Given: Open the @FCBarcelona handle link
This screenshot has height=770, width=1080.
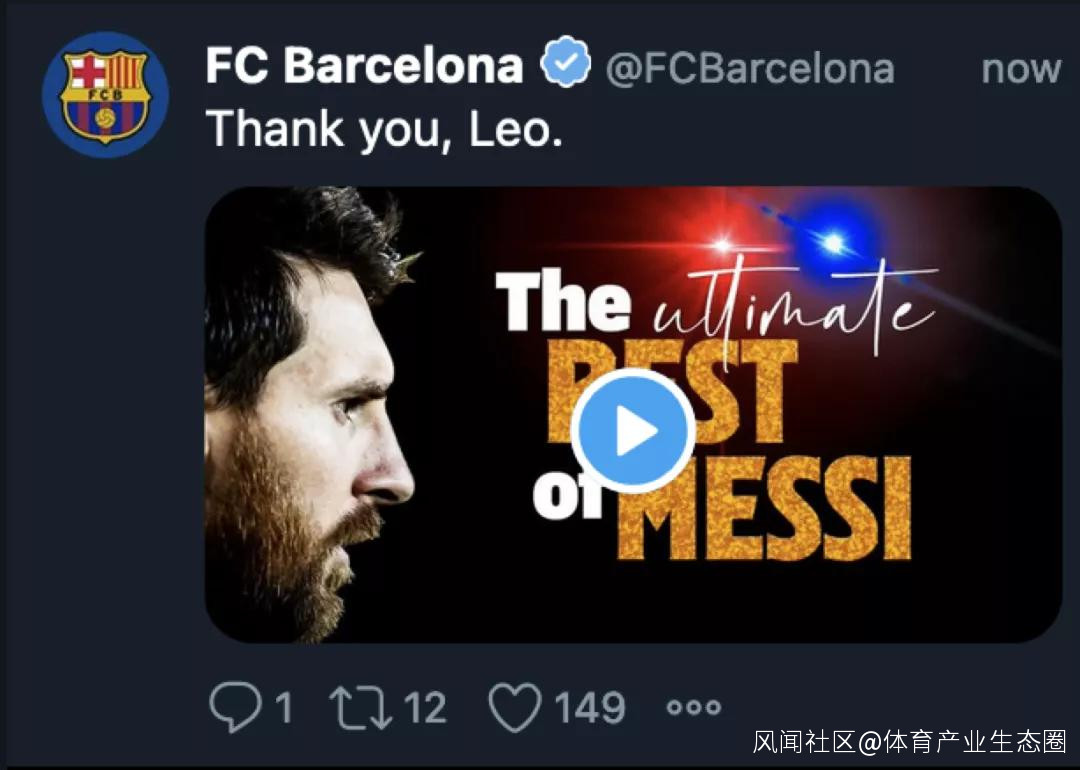Looking at the screenshot, I should tap(749, 68).
